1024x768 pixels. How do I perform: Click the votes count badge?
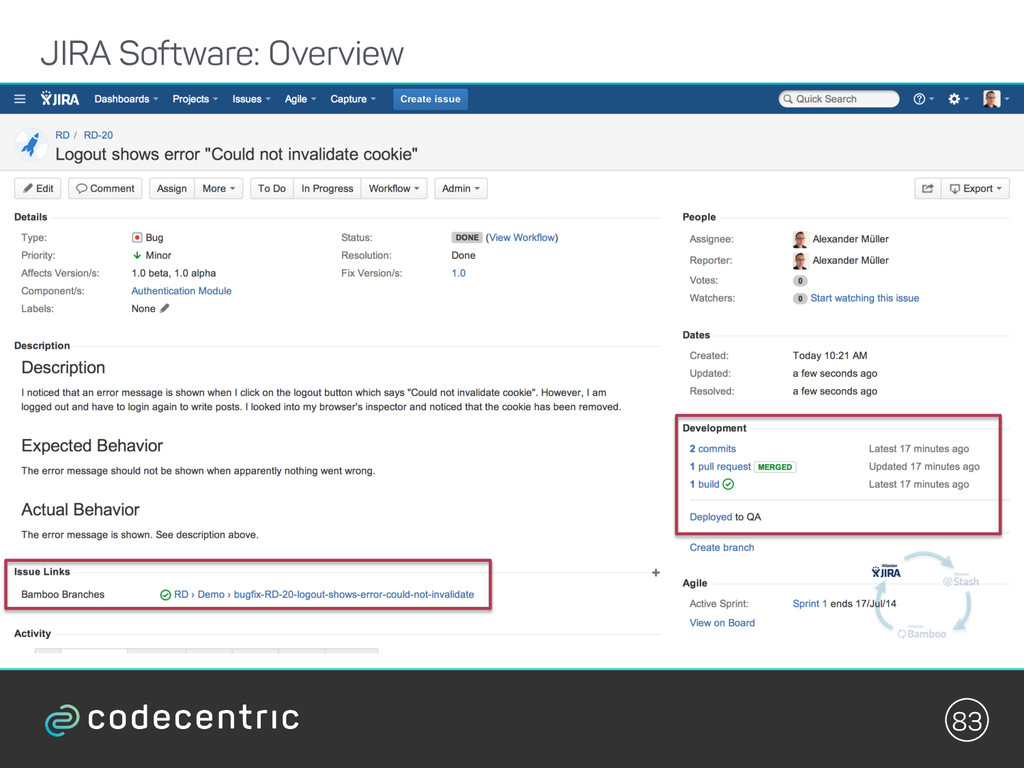800,281
